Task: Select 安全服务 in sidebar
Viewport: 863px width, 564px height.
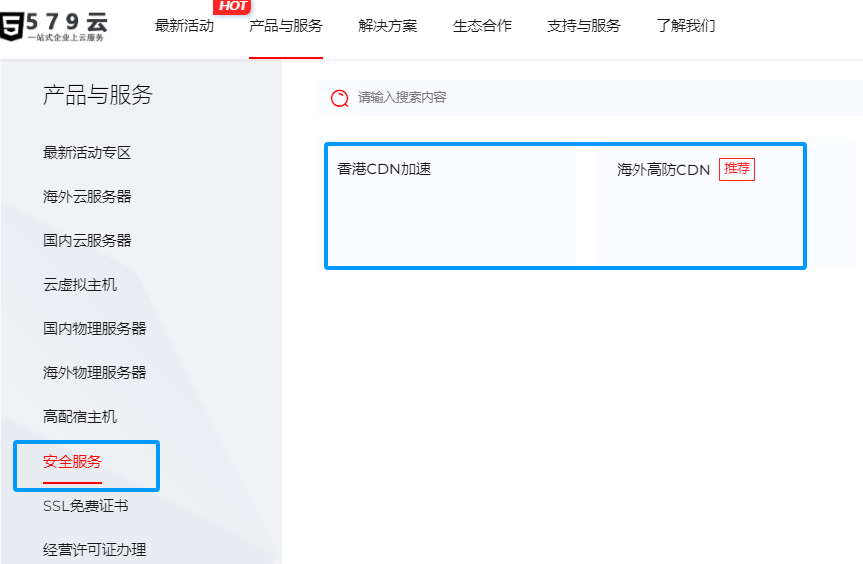Action: pos(72,462)
